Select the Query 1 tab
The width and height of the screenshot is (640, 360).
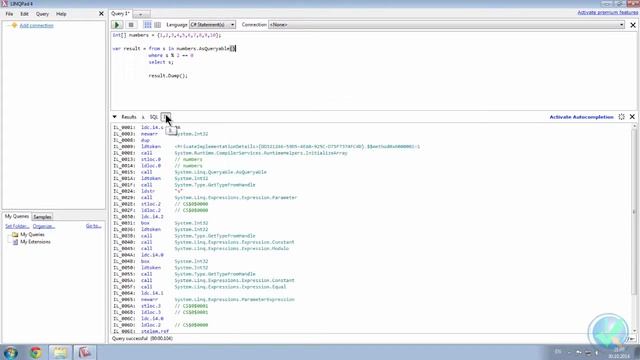[x=120, y=13]
